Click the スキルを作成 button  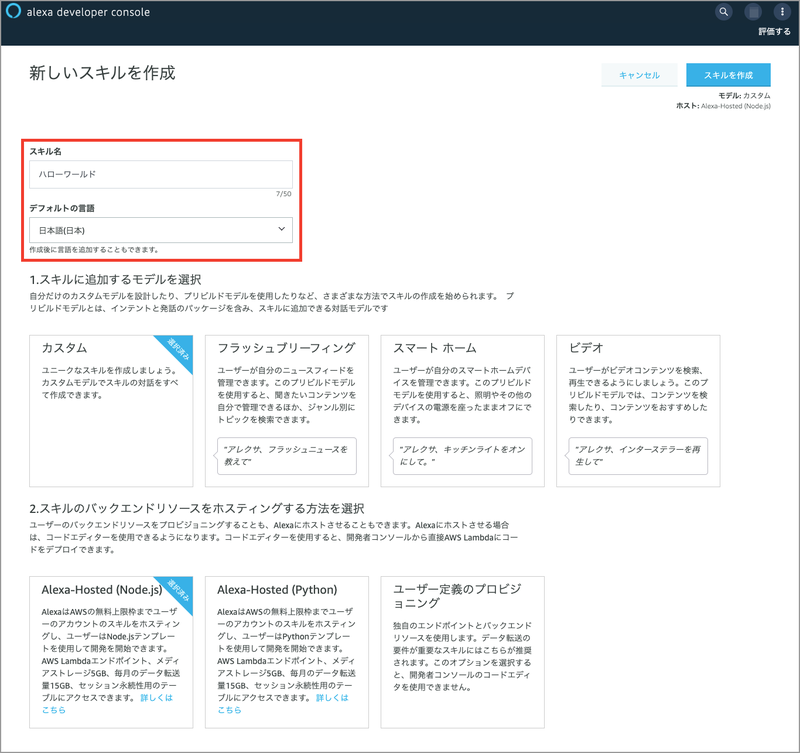tap(728, 75)
